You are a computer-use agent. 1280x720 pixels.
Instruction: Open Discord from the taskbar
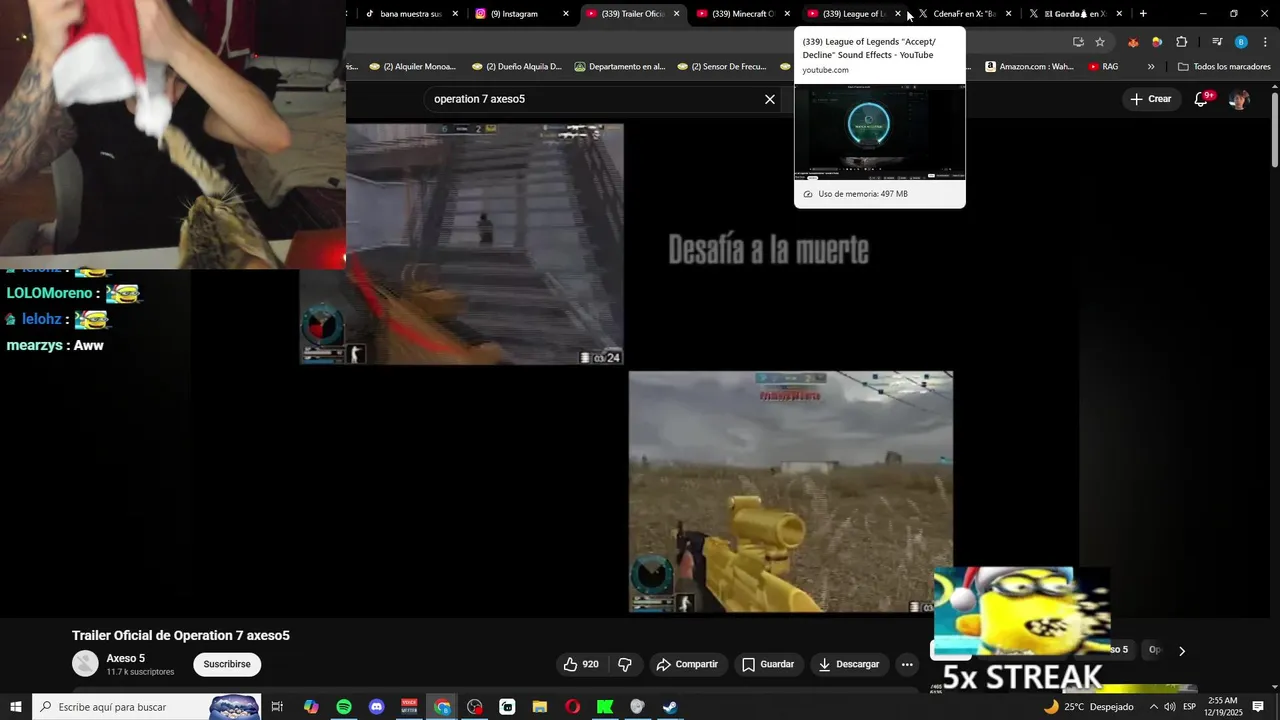click(376, 707)
